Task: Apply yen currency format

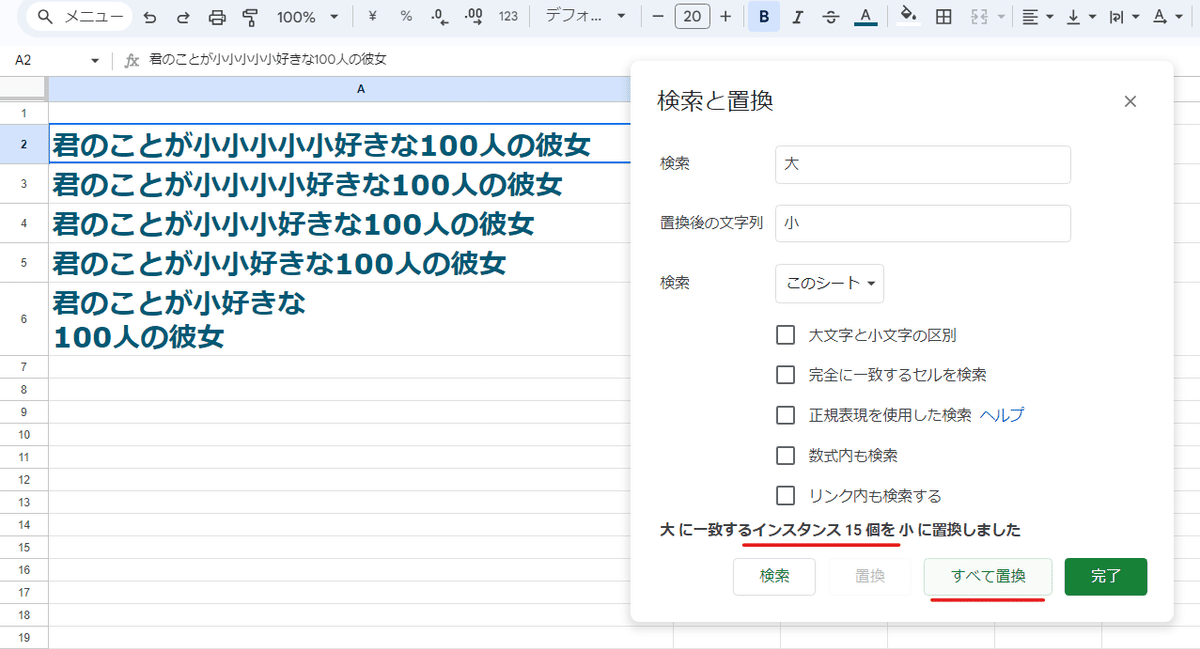Action: (x=372, y=17)
